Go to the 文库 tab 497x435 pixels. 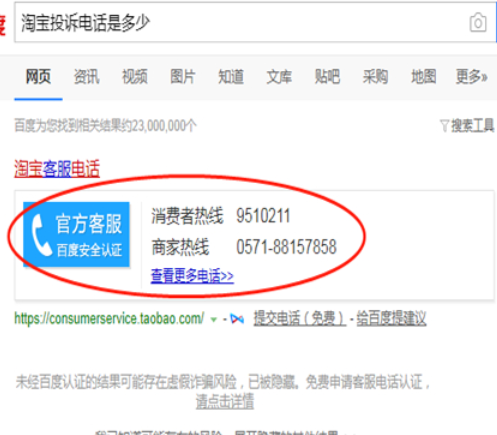[279, 76]
